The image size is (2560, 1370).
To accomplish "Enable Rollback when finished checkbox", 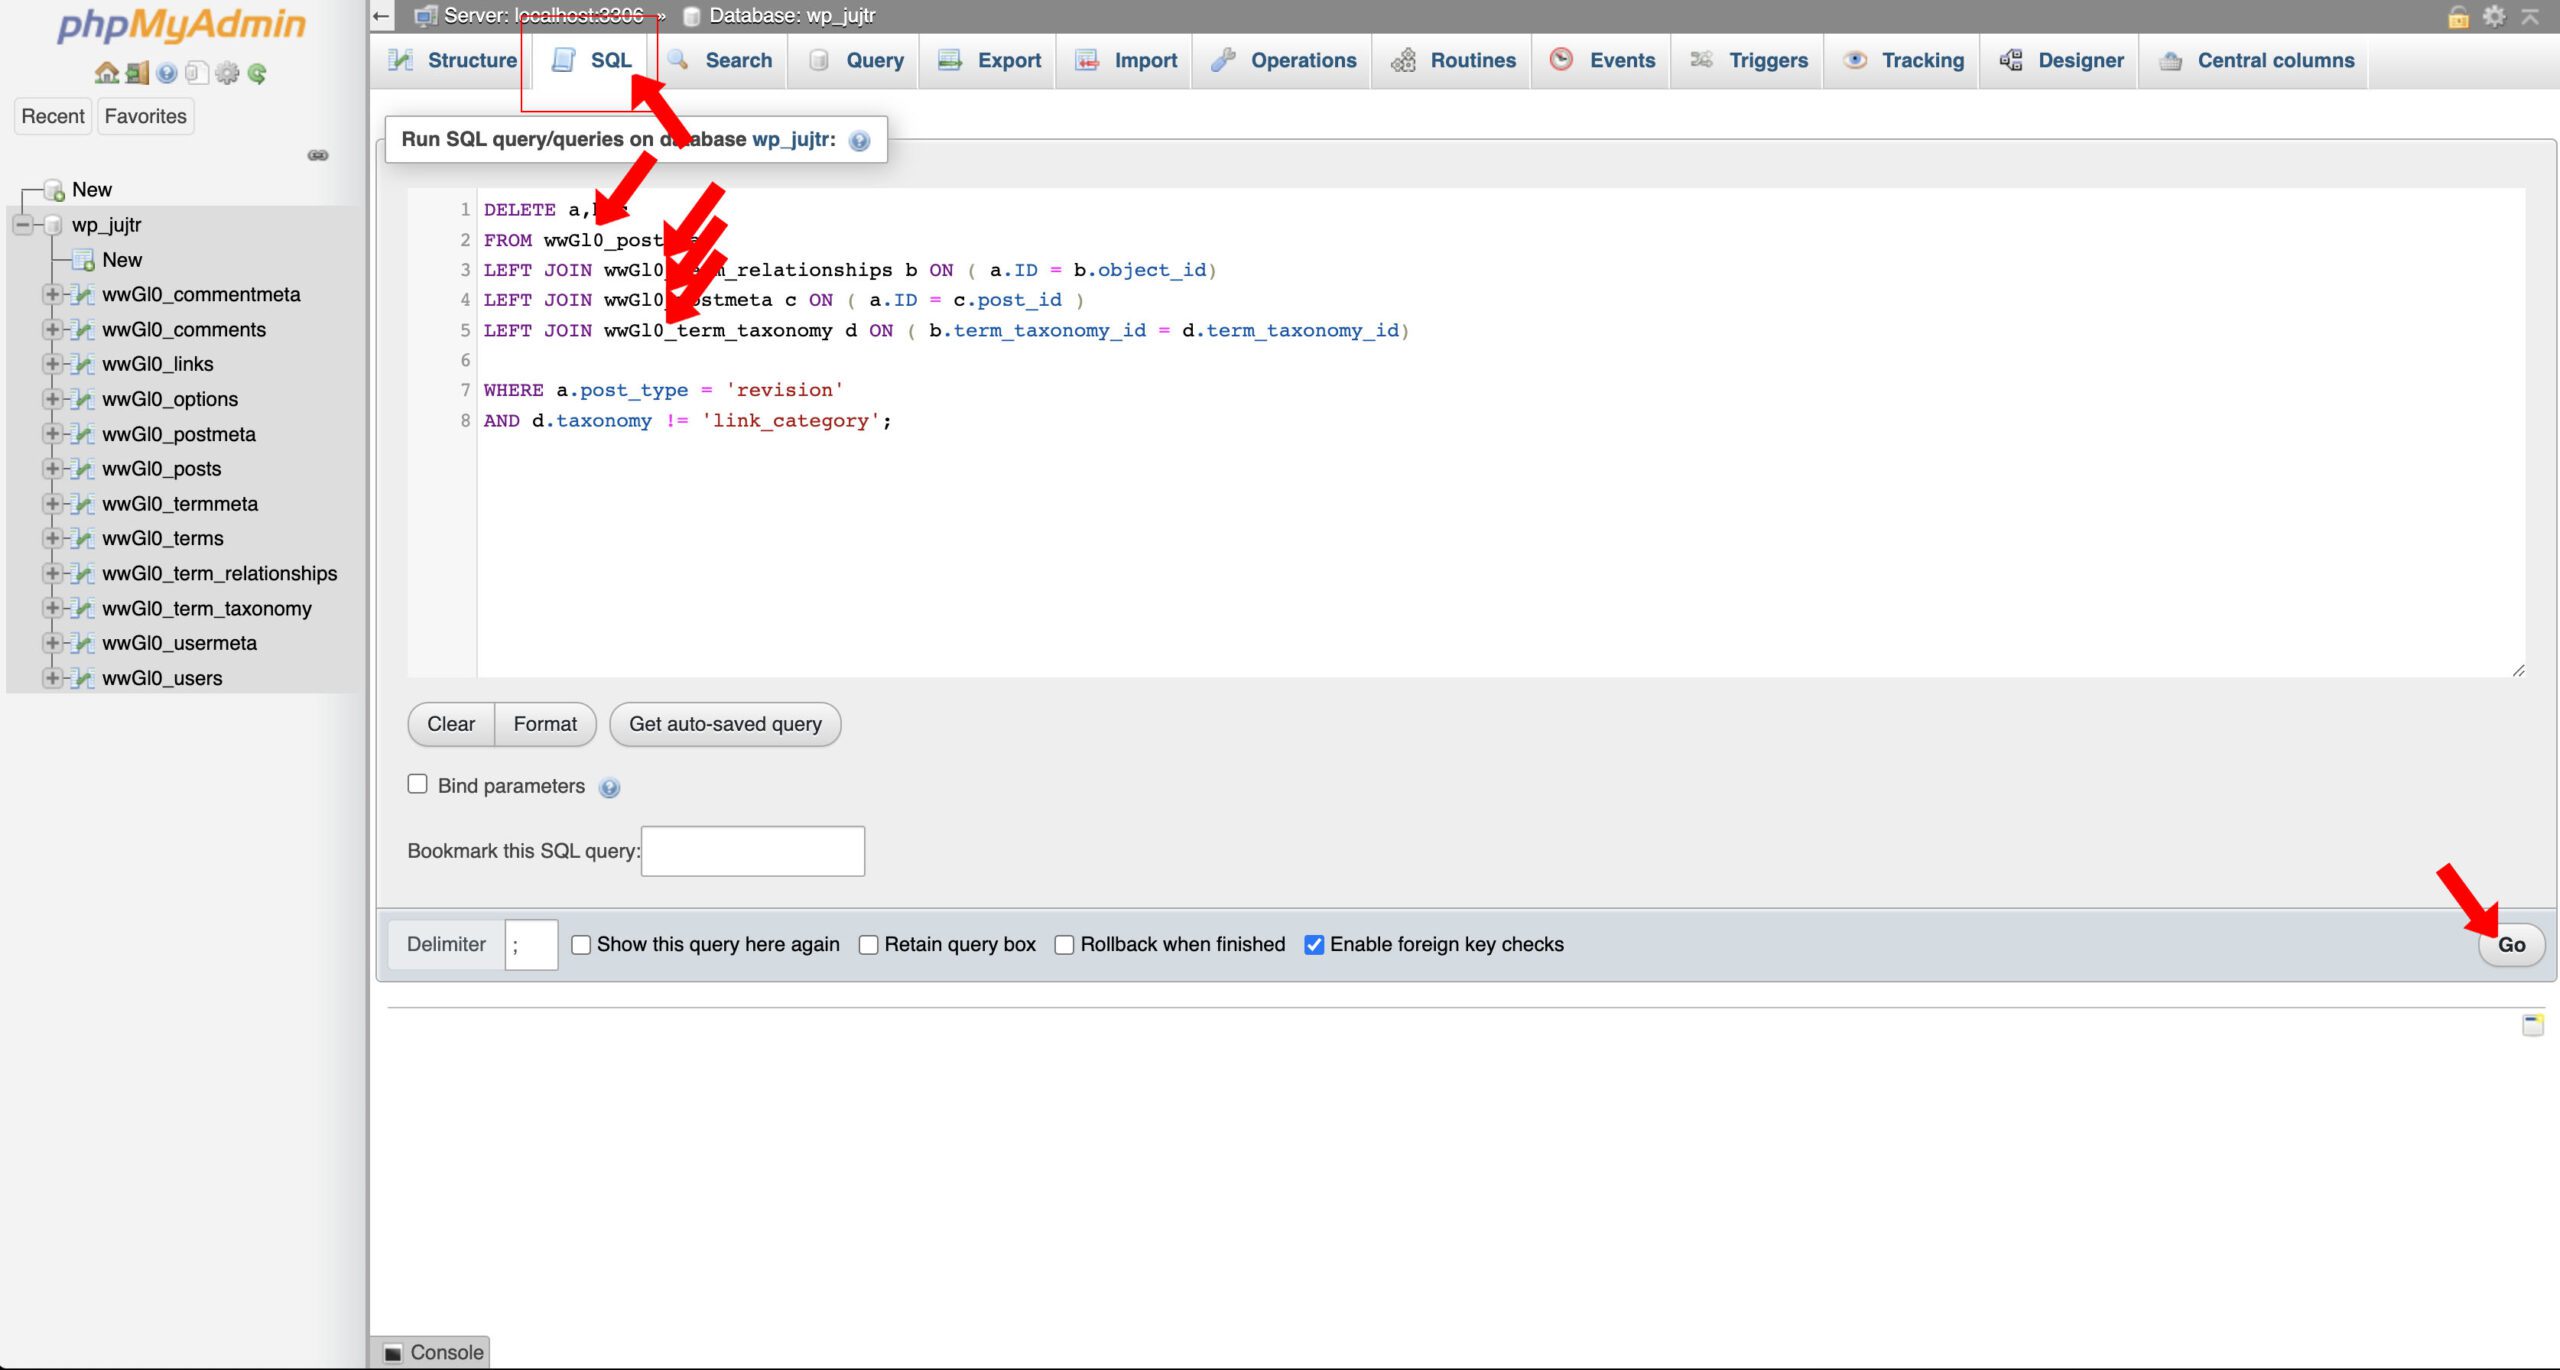I will [1065, 945].
